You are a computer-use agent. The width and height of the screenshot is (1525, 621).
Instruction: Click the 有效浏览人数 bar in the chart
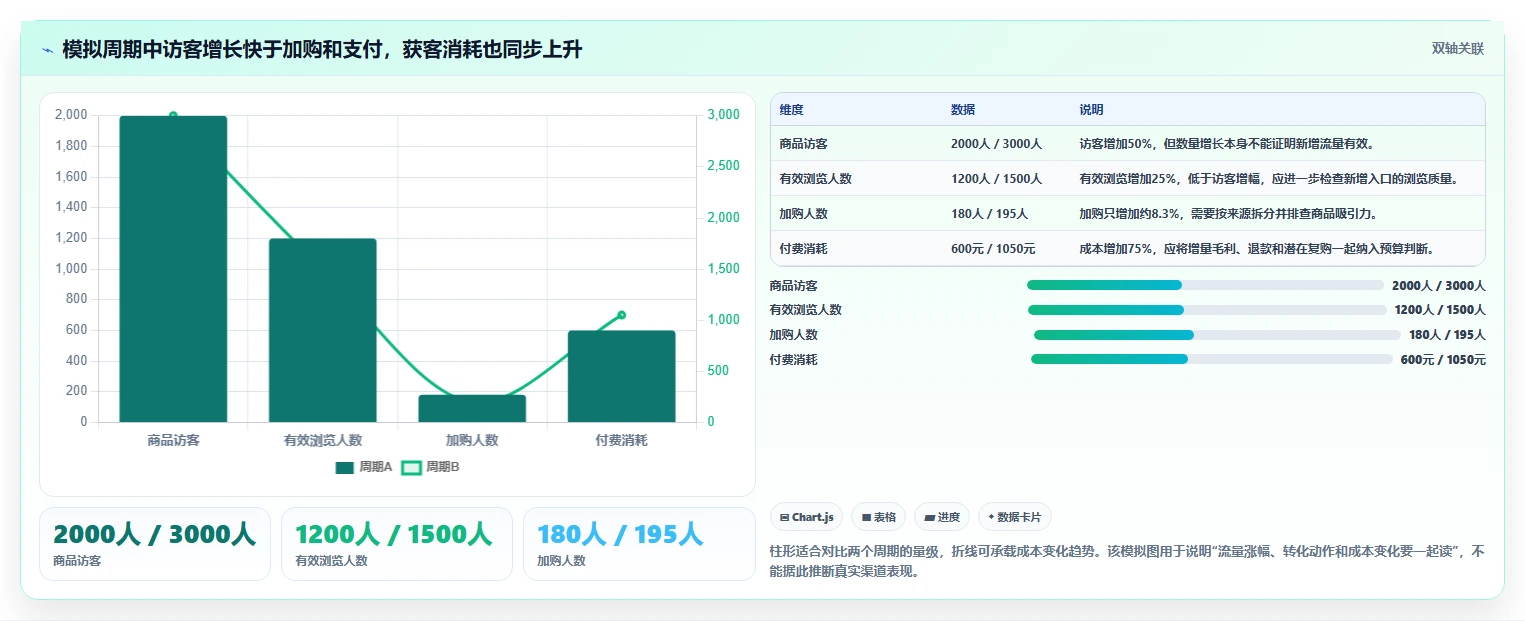[322, 330]
